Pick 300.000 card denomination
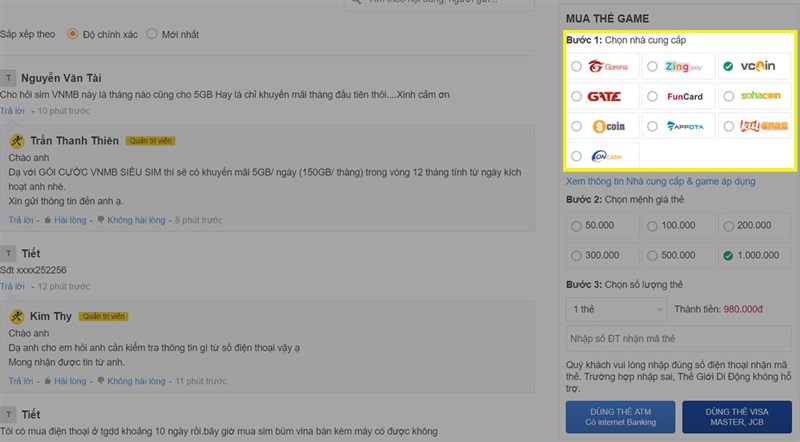 coord(602,255)
